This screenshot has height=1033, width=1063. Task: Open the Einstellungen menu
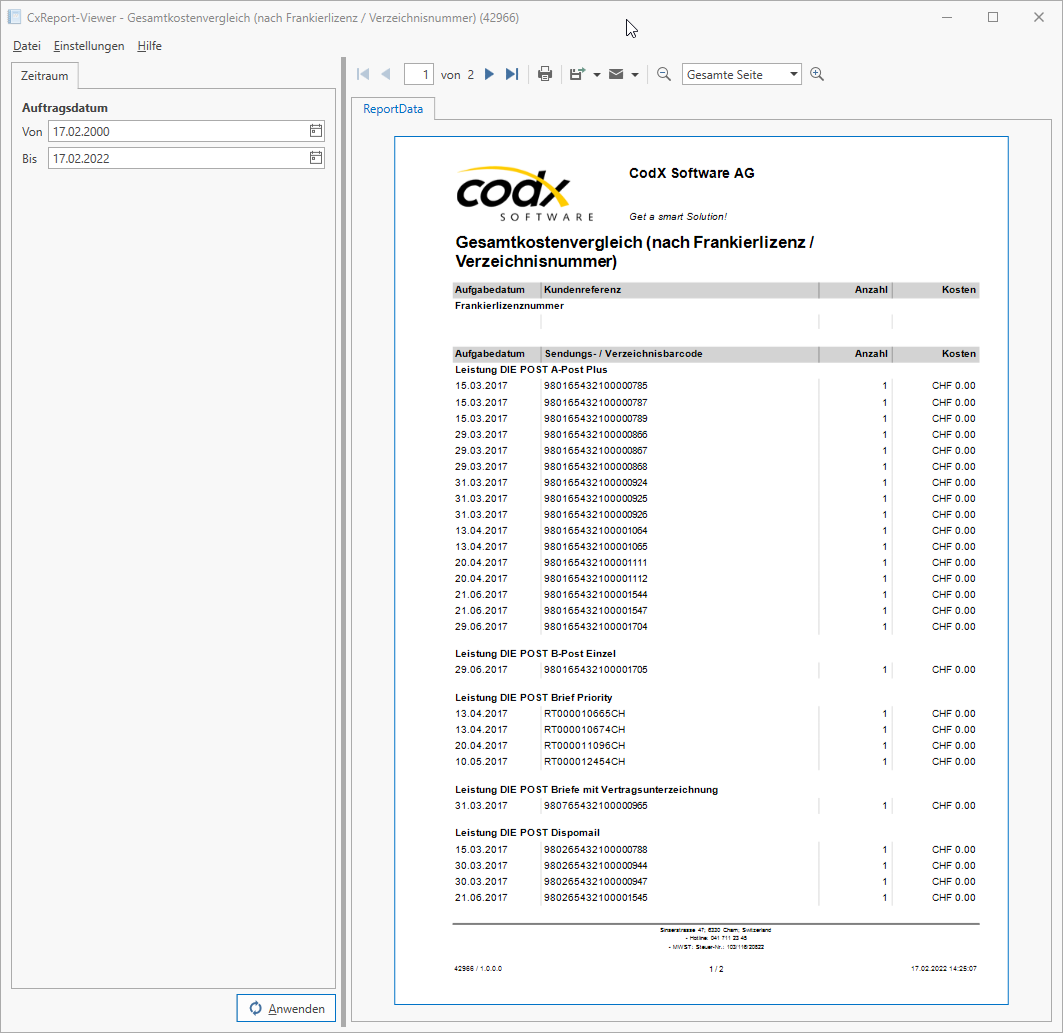(x=89, y=46)
